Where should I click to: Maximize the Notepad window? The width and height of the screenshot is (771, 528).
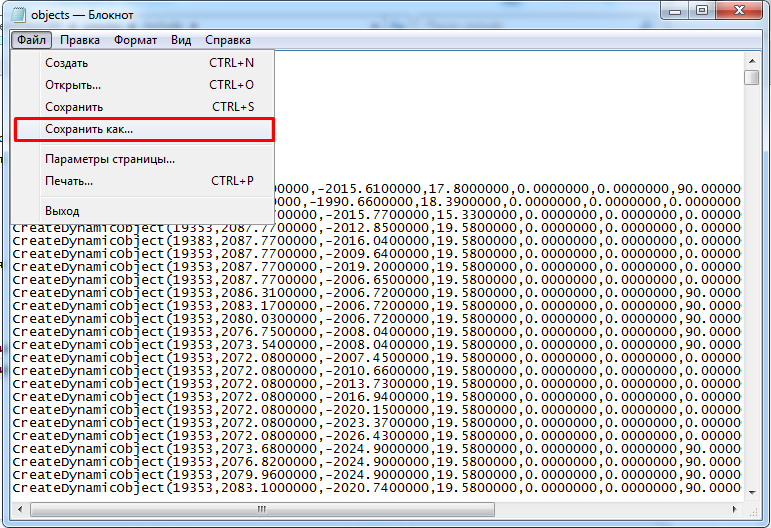point(702,10)
